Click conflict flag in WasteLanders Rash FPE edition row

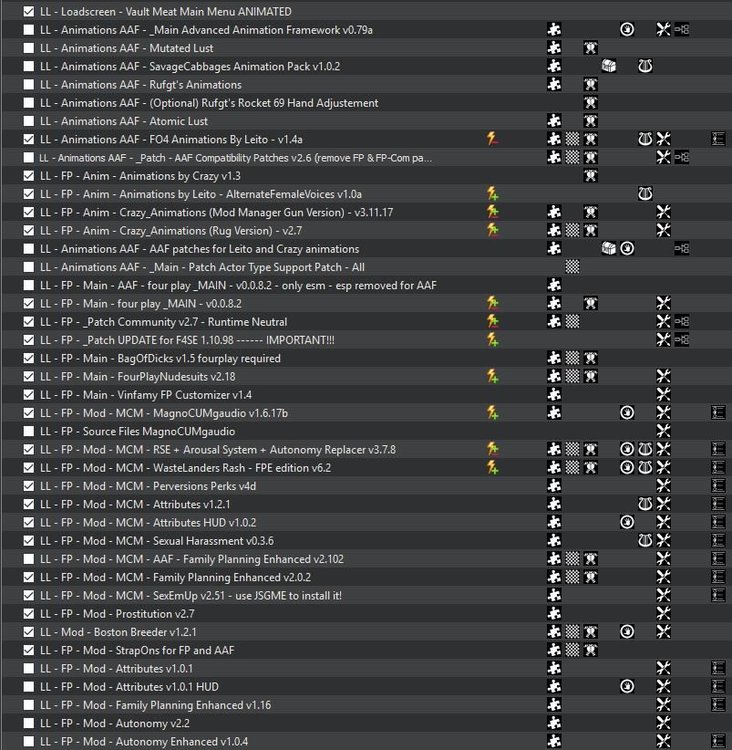[x=492, y=467]
